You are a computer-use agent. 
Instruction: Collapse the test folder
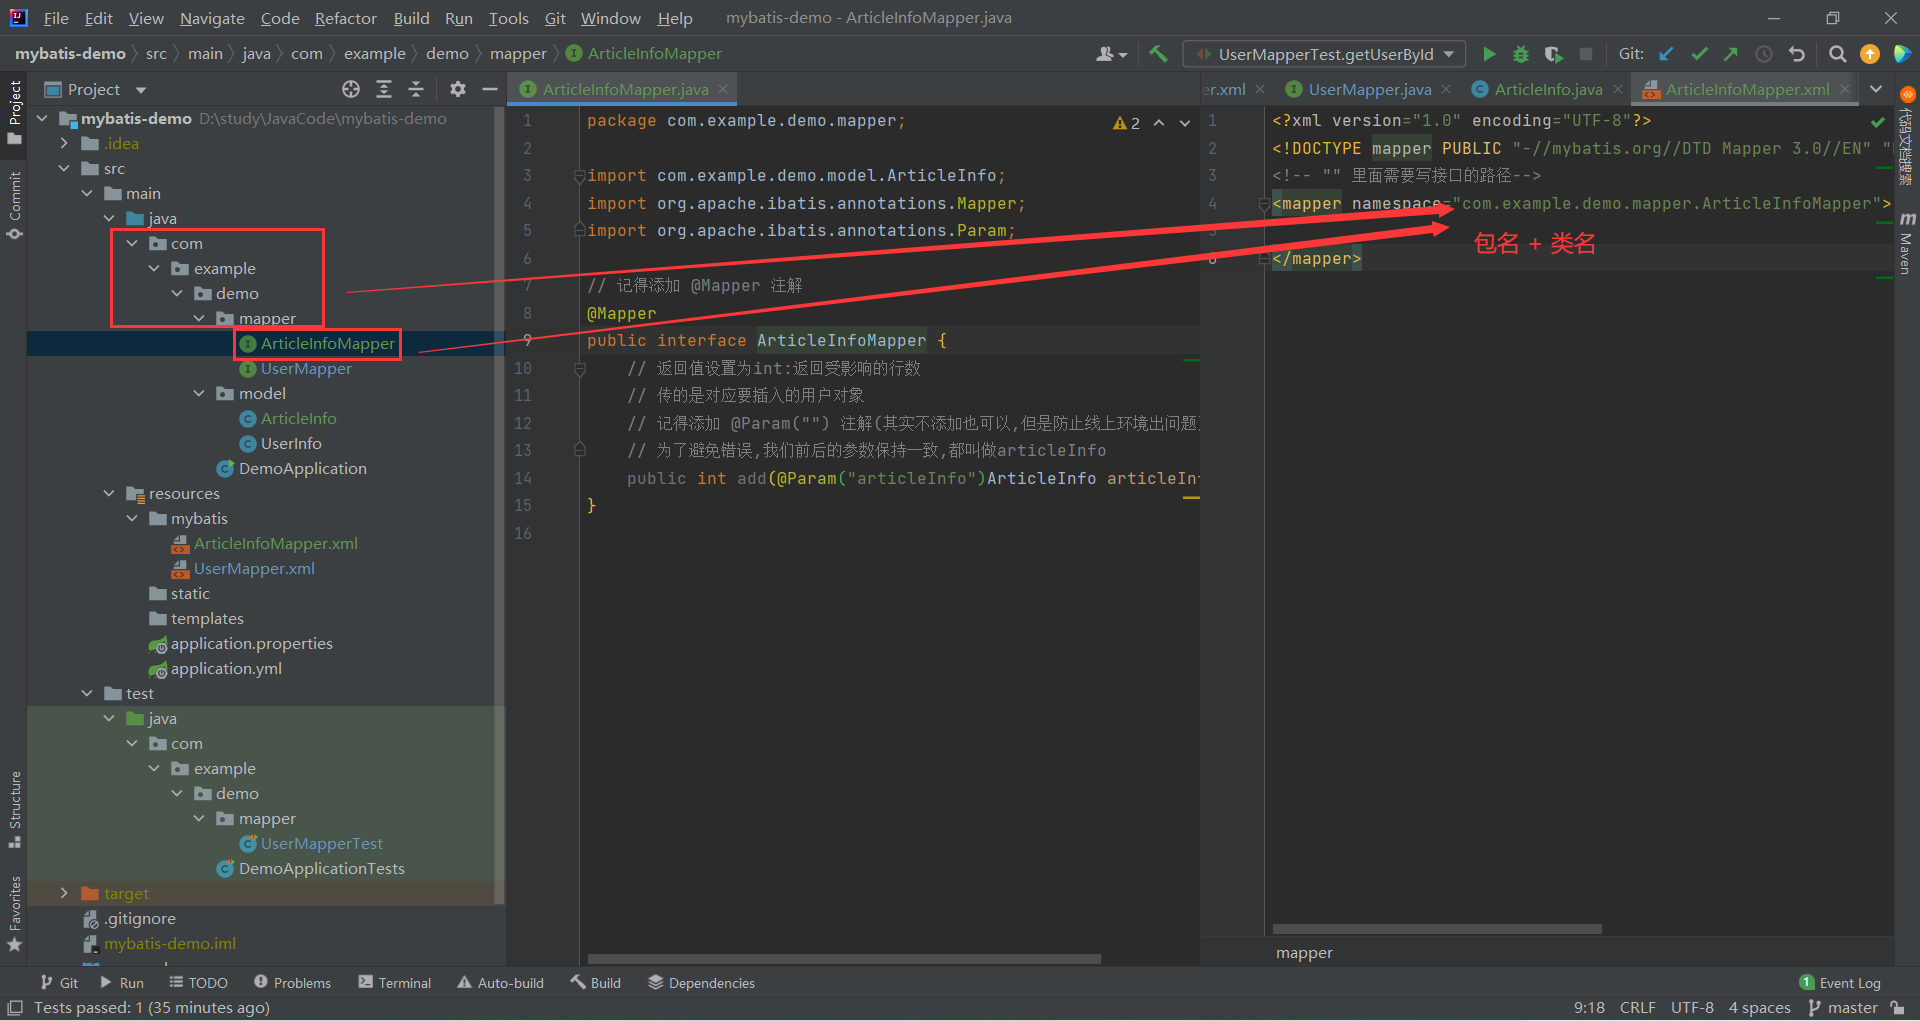pos(87,693)
